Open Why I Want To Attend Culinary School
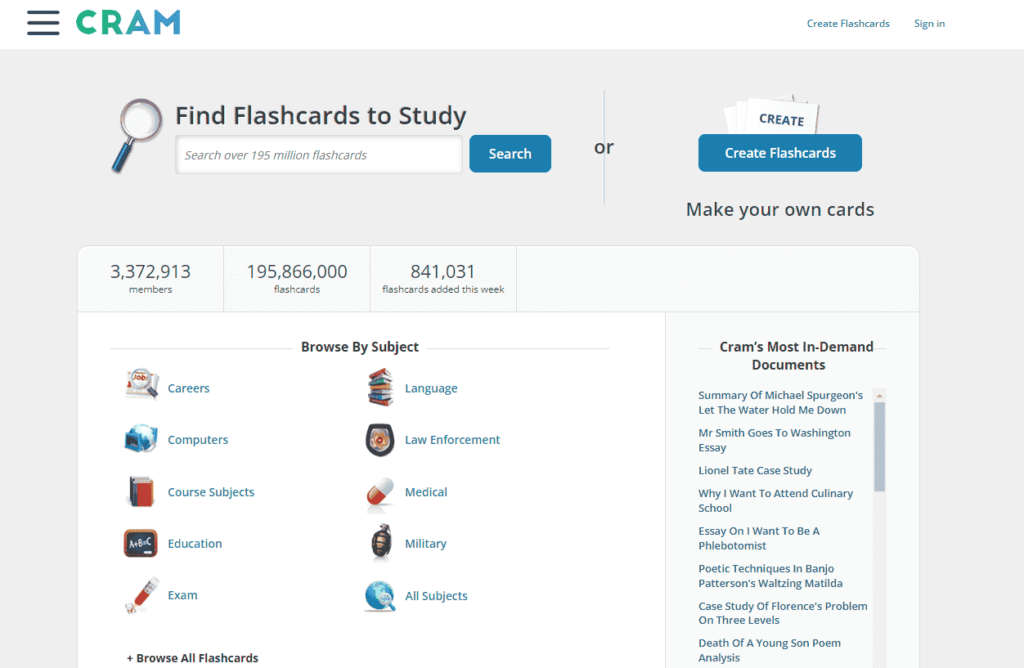Viewport: 1024px width, 668px height. point(775,500)
